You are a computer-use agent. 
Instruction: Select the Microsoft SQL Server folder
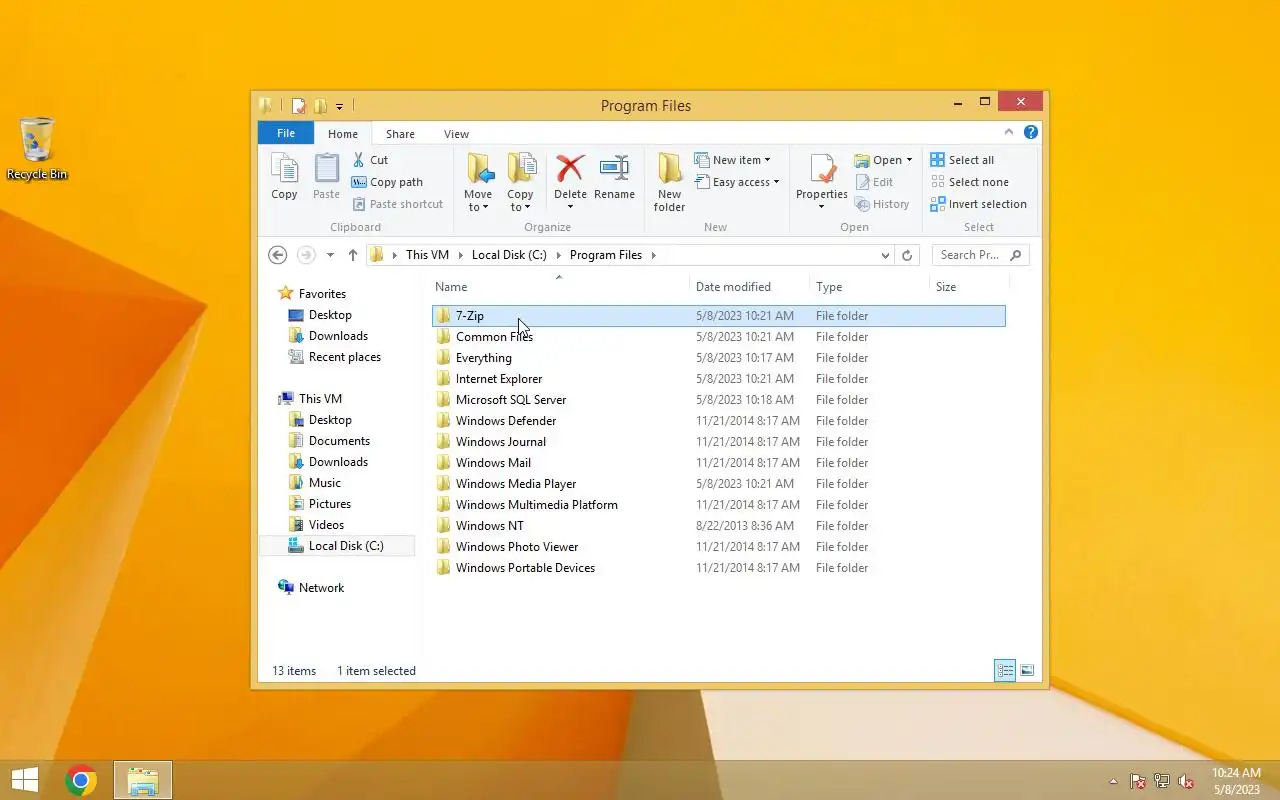718,400
